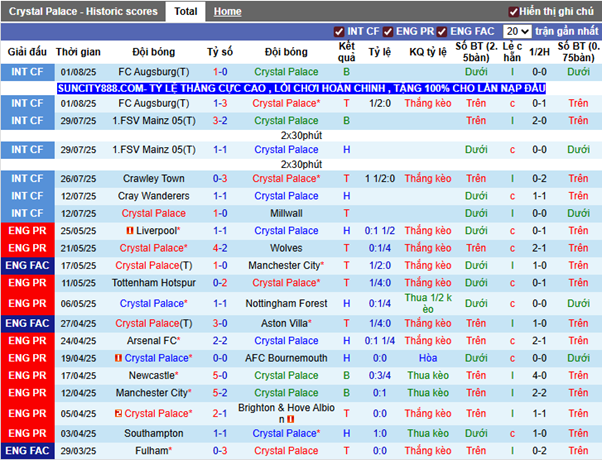This screenshot has width=602, height=460.
Task: Click the odds value 1 1/2:0
Action: 380,179
